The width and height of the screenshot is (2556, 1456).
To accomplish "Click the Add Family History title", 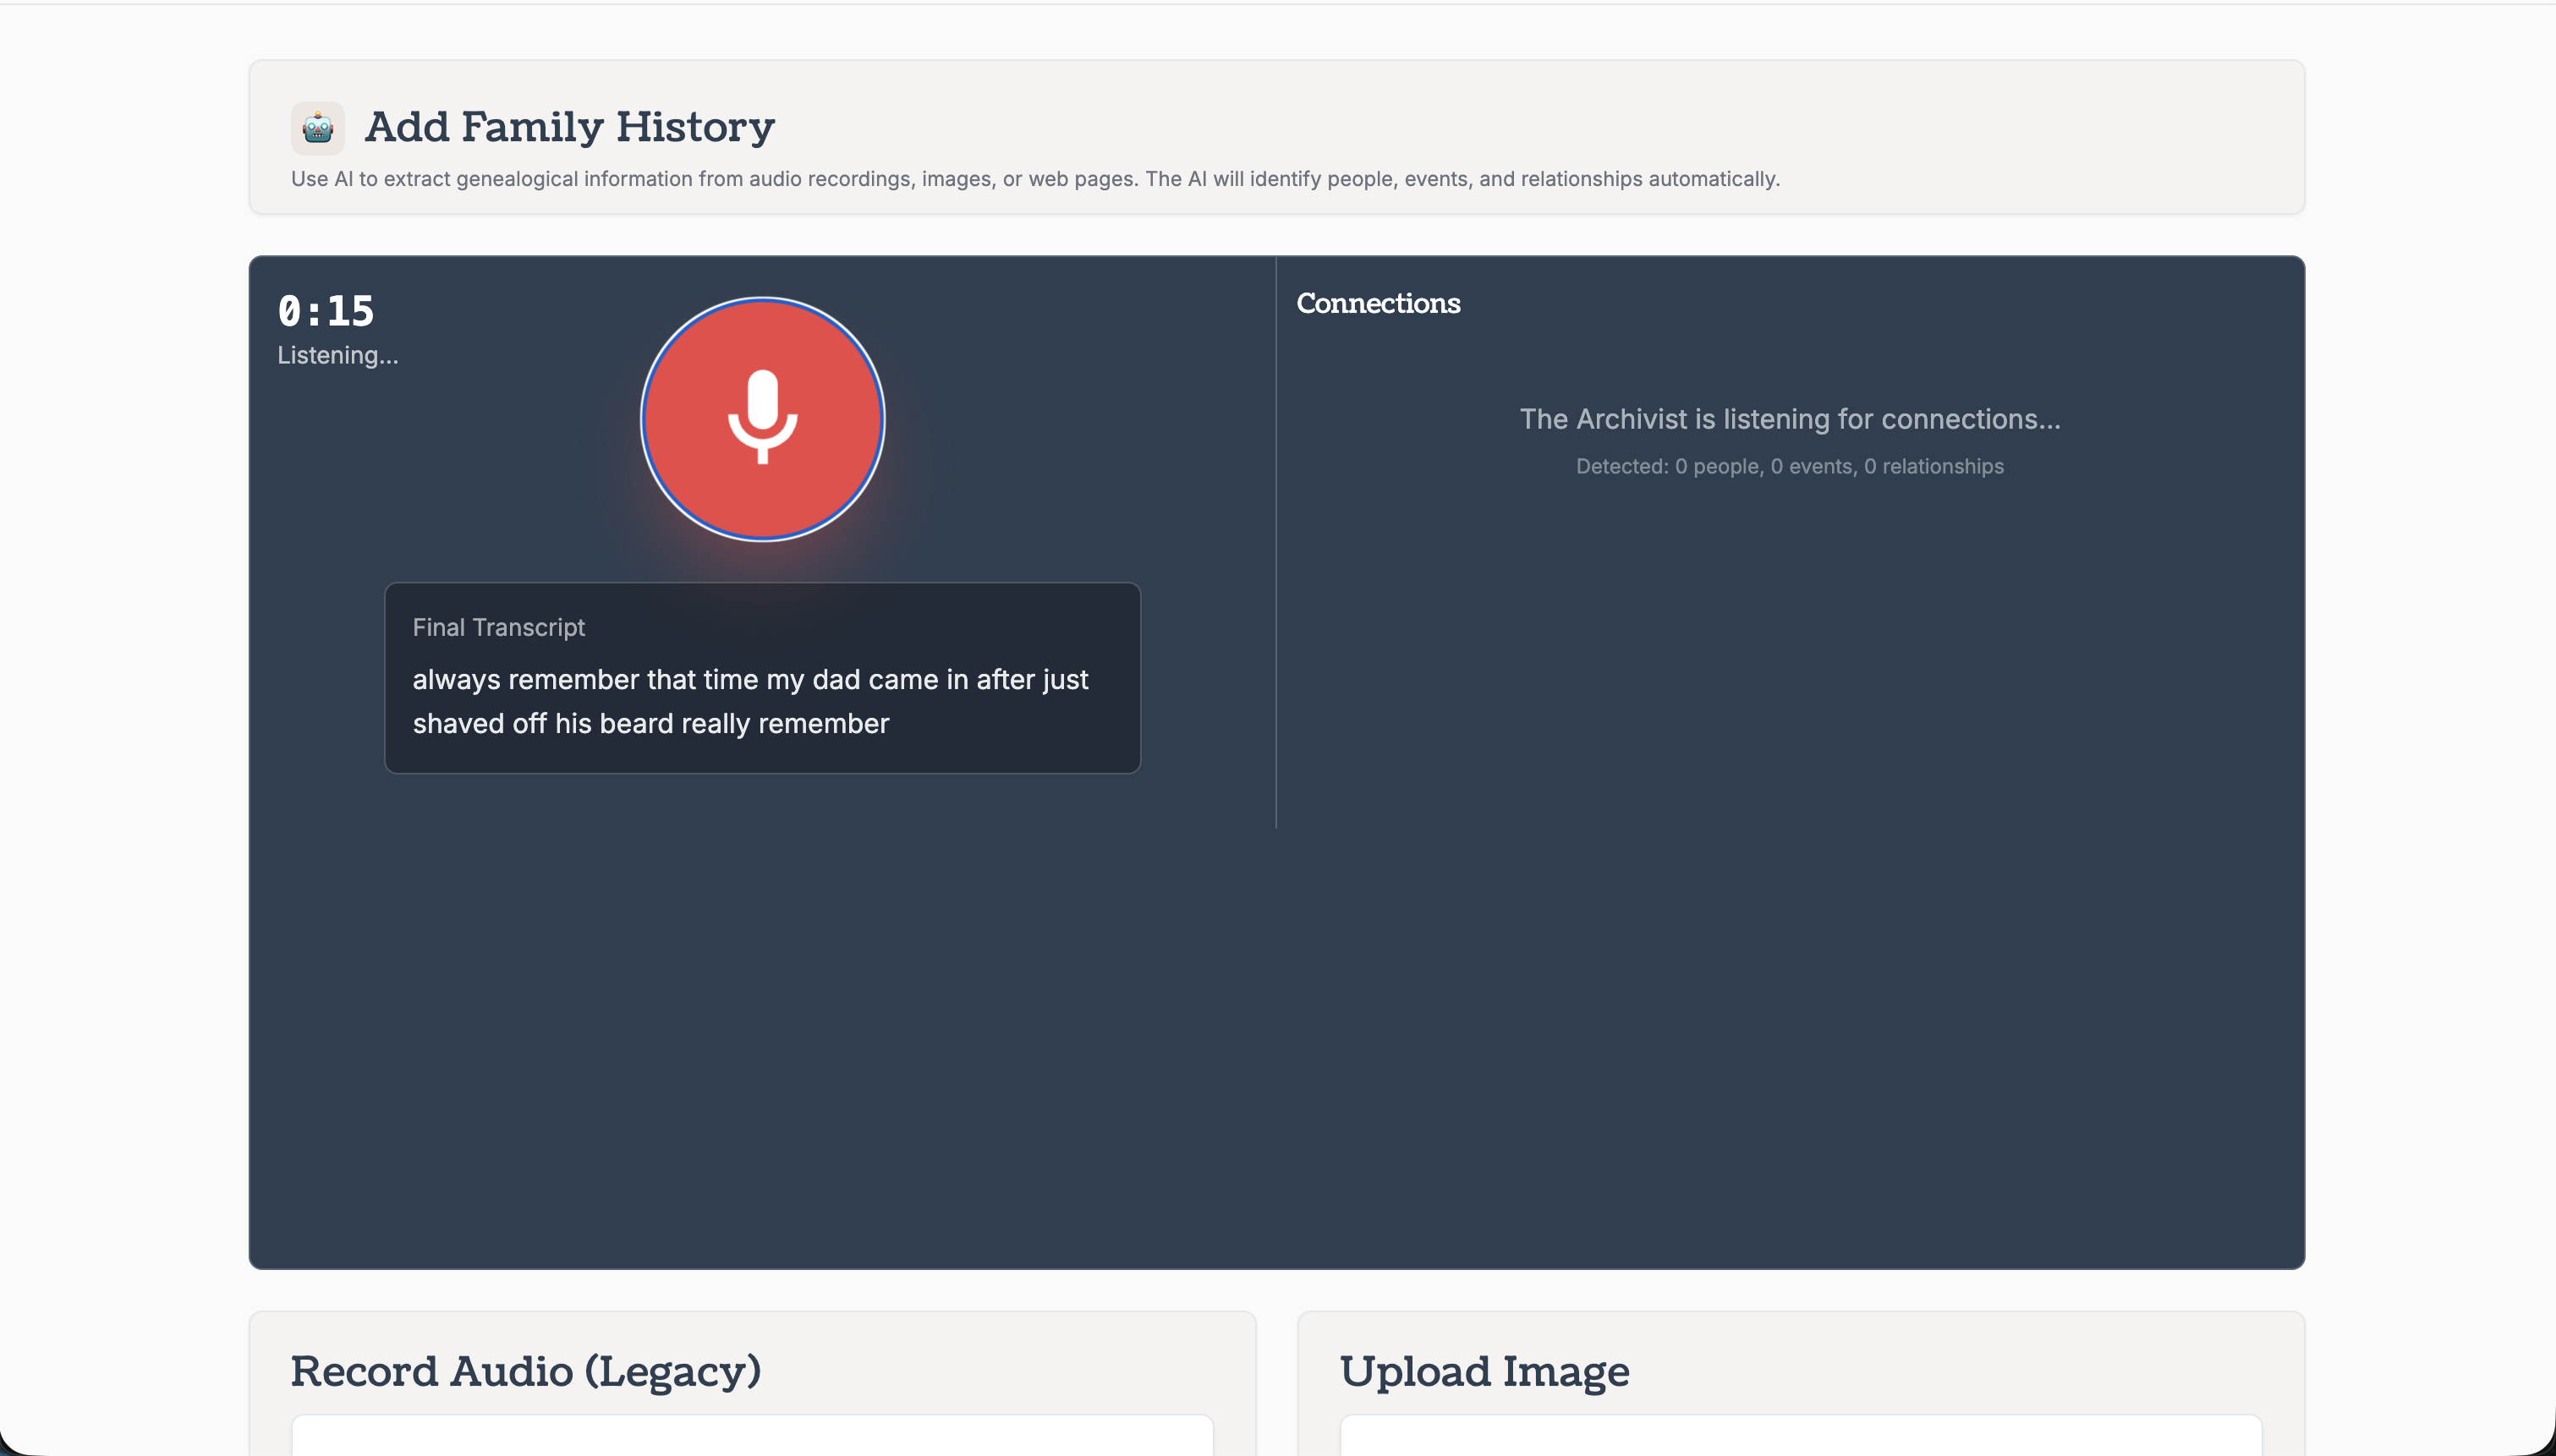I will 569,127.
